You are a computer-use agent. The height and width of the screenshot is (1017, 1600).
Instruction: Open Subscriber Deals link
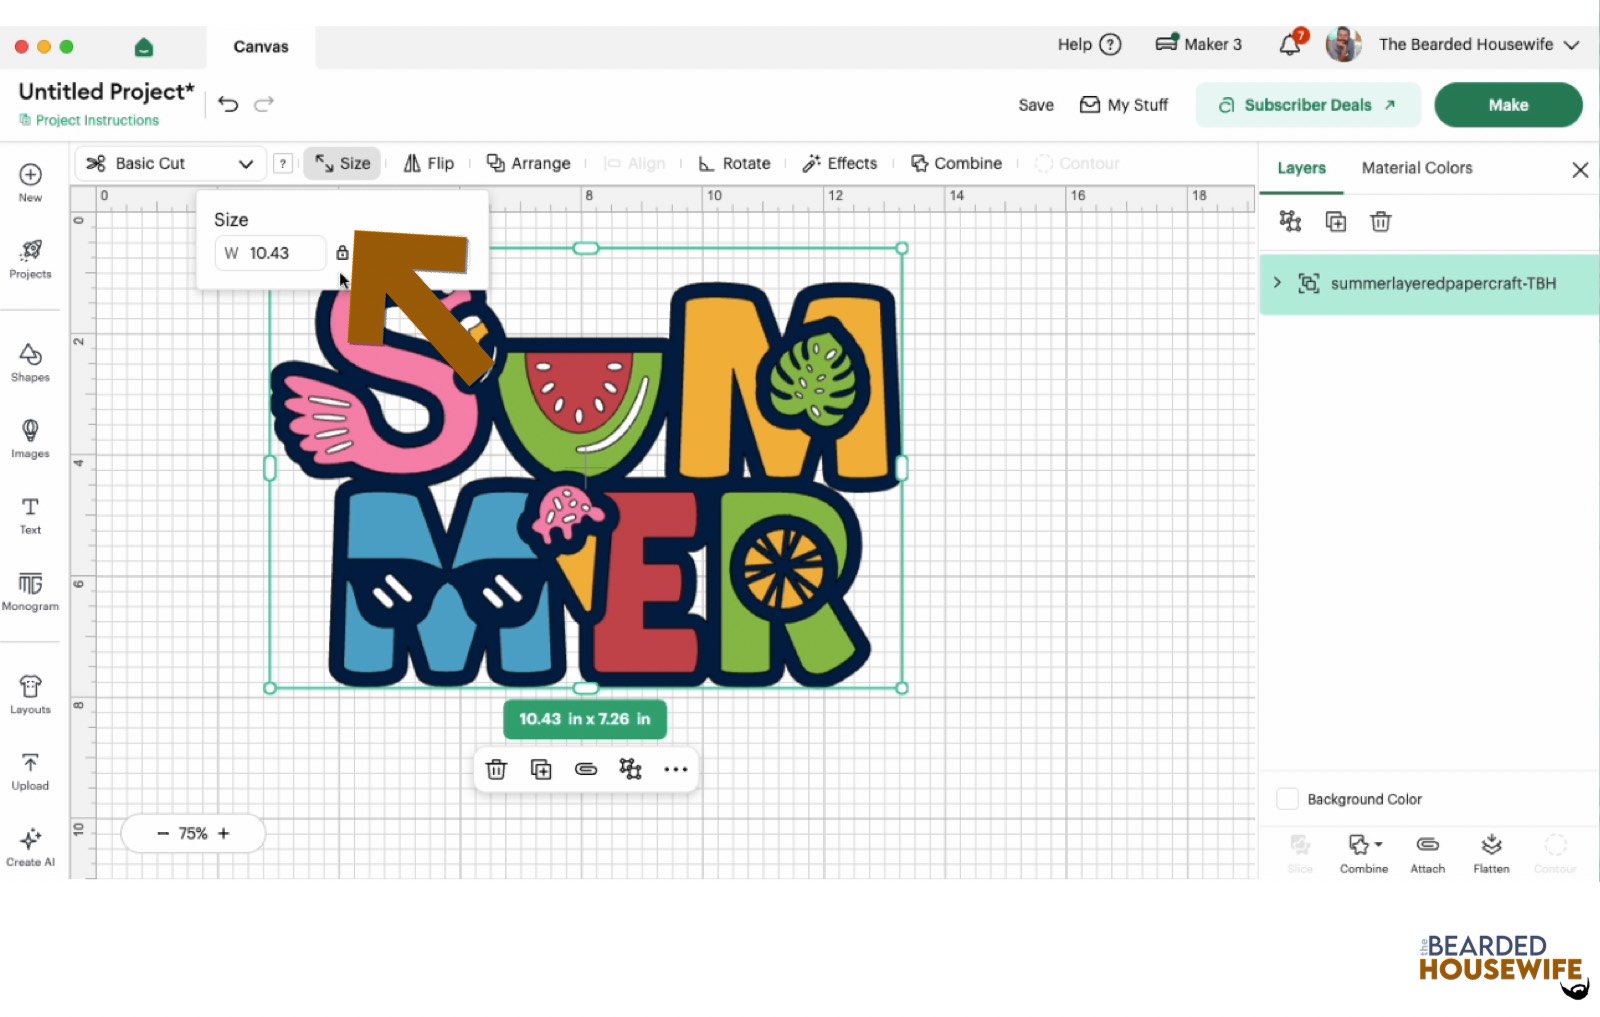(x=1308, y=105)
